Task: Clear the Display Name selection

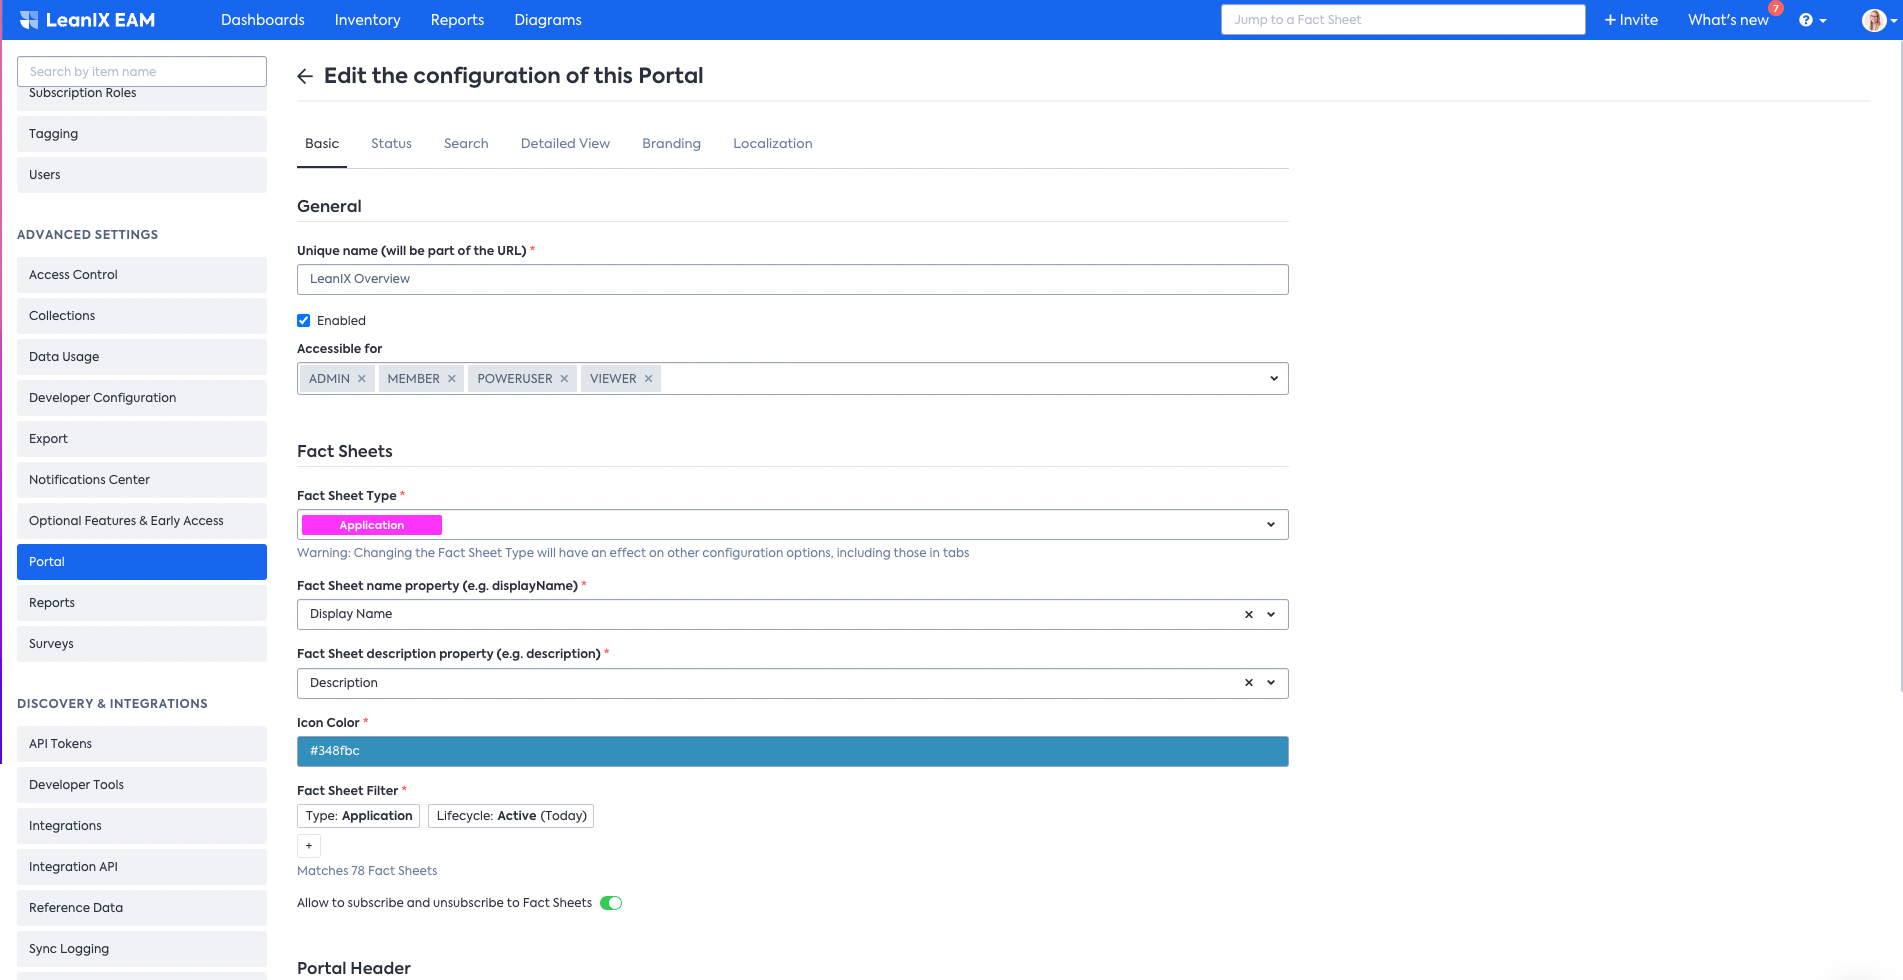Action: tap(1248, 615)
